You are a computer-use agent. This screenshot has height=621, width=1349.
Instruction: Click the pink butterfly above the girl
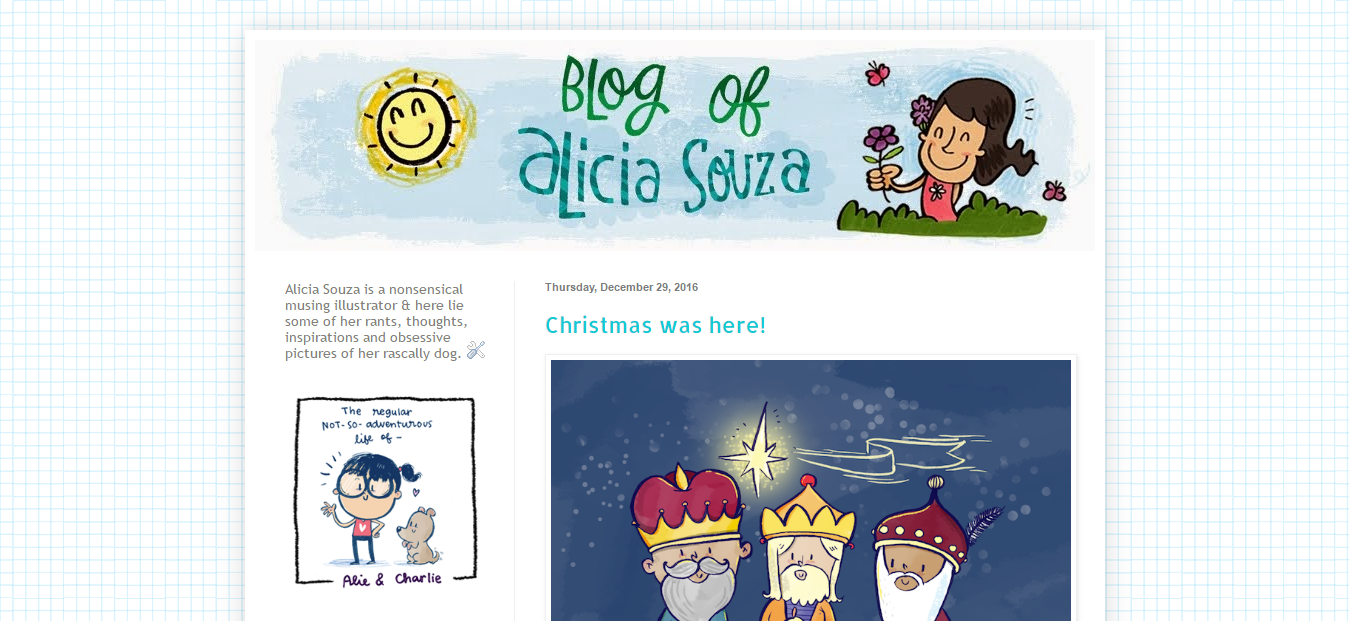(x=877, y=73)
